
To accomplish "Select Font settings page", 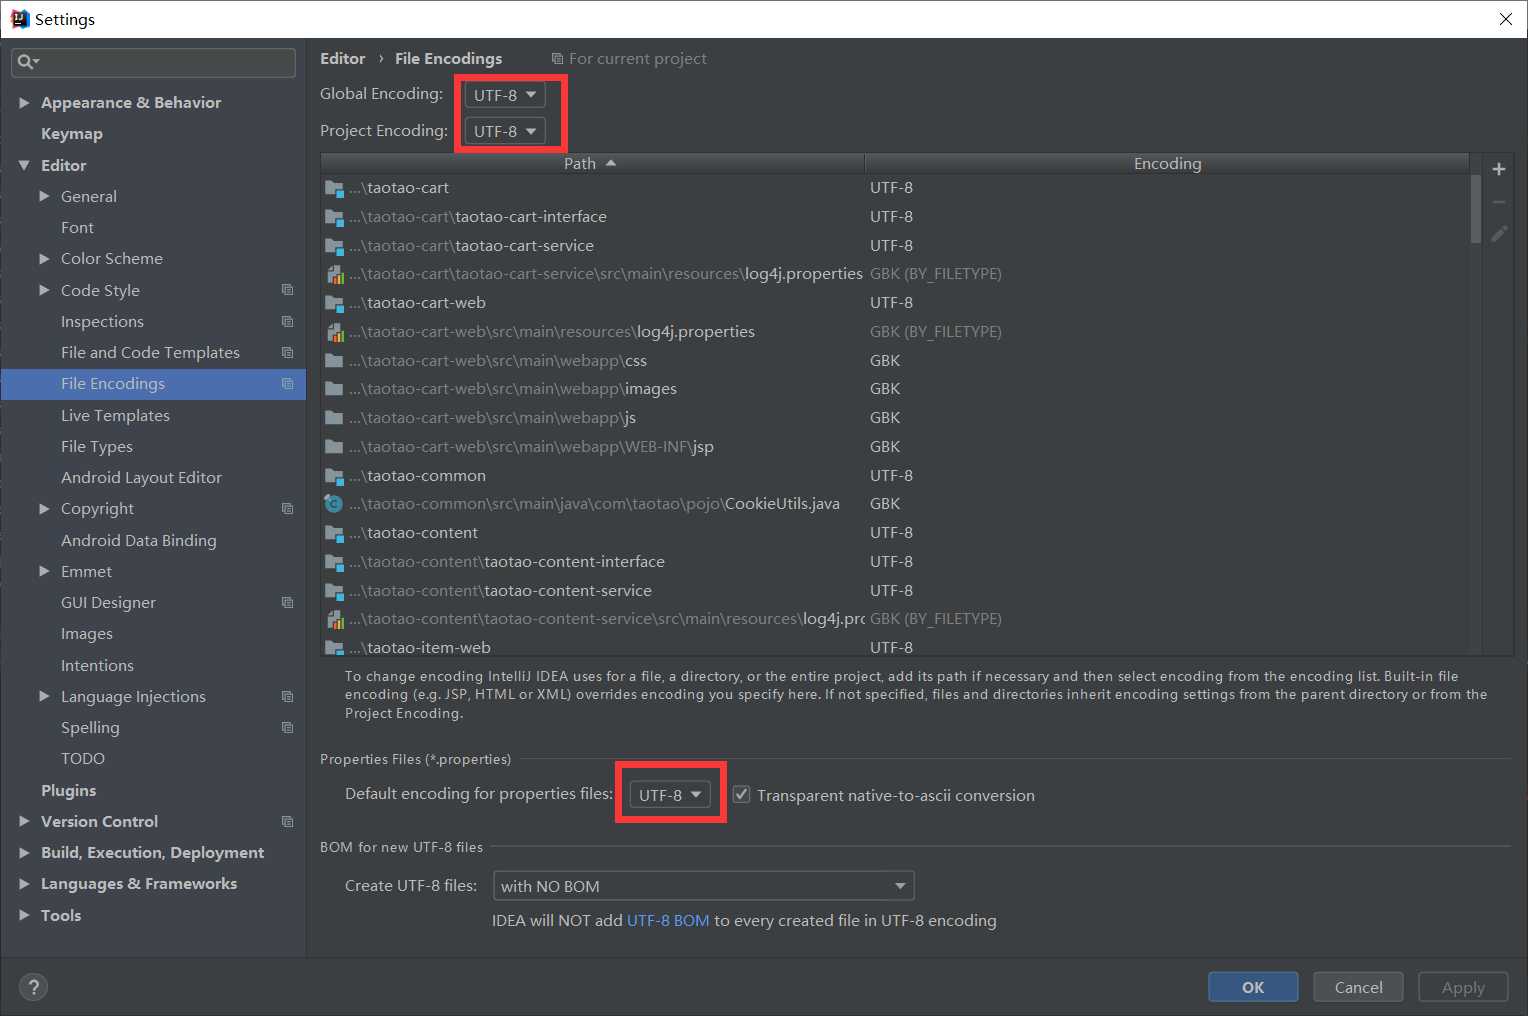I will pos(77,227).
